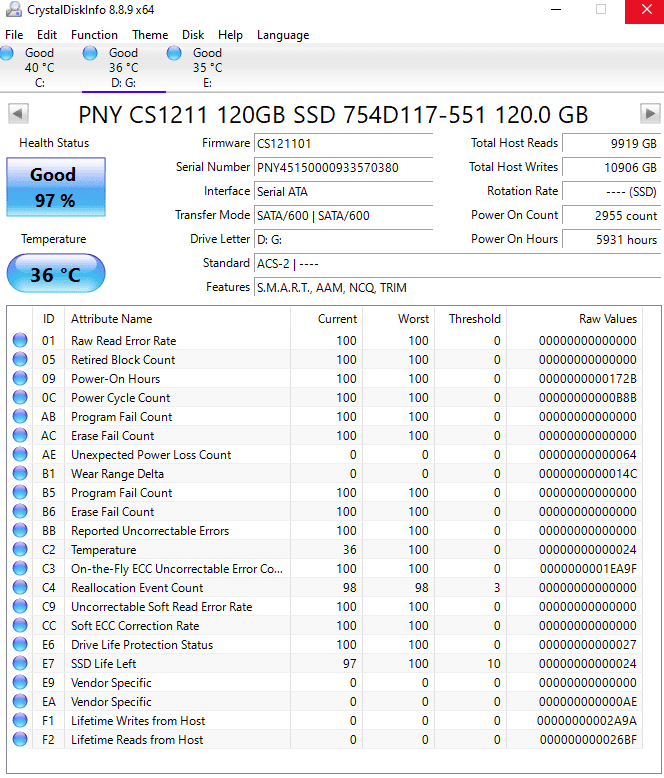Click the CrystalDiskInfo app icon in title bar
The height and width of the screenshot is (778, 664).
(x=13, y=9)
